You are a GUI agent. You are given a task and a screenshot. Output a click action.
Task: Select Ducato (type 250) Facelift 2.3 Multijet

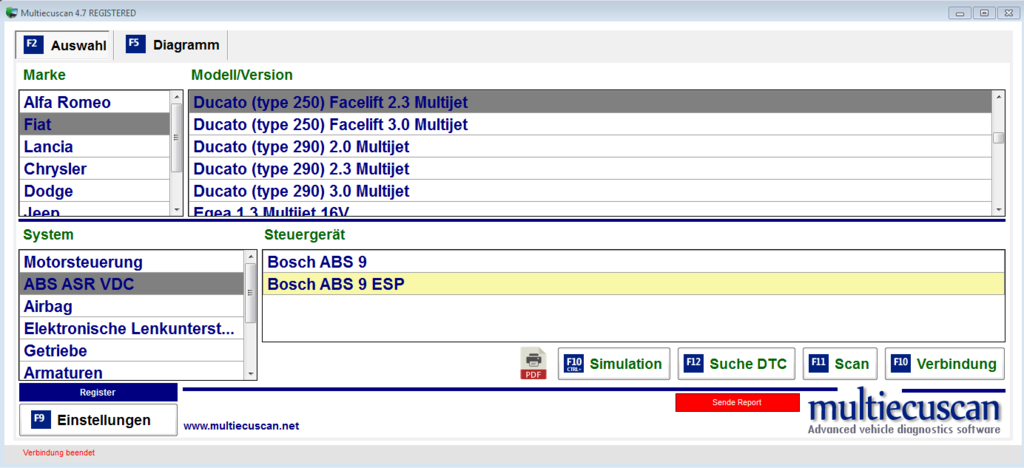tap(590, 102)
